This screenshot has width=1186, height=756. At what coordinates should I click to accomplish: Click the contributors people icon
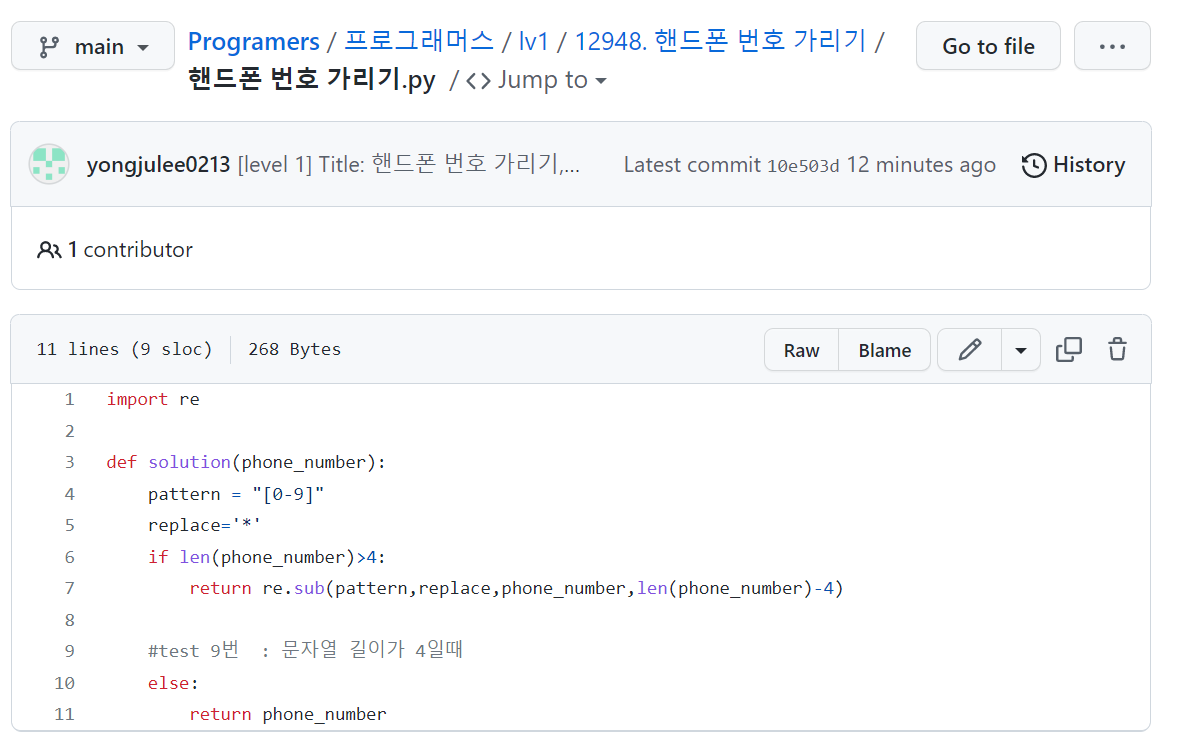click(49, 250)
